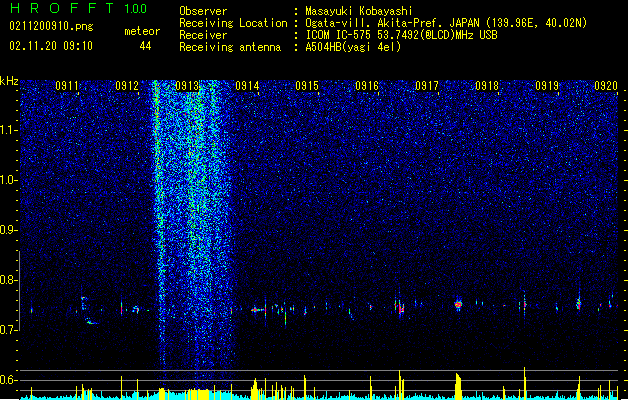Click the 1.1 kHz axis label
This screenshot has width=629, height=400.
click(x=9, y=130)
